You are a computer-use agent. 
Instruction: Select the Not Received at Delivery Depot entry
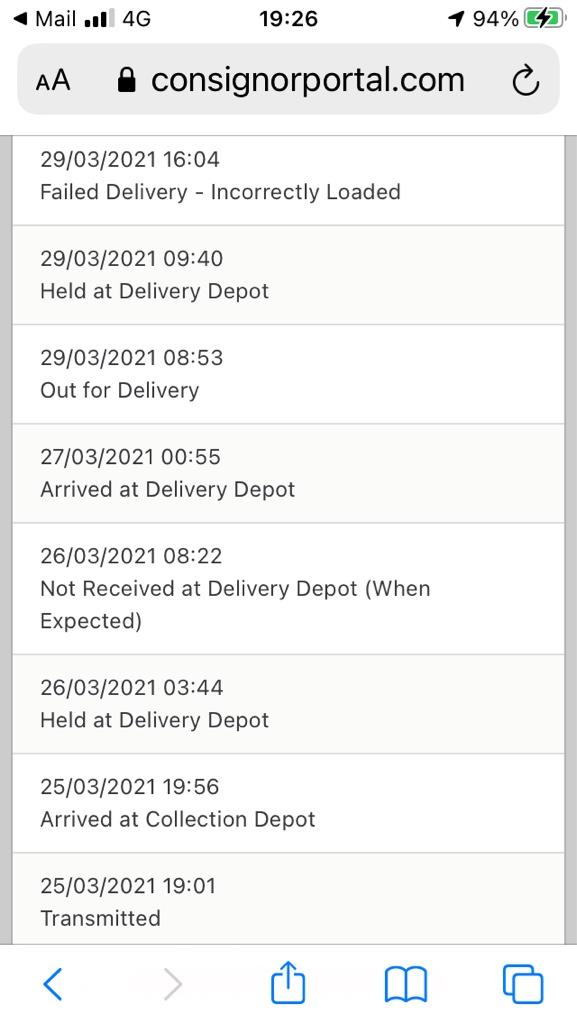288,588
